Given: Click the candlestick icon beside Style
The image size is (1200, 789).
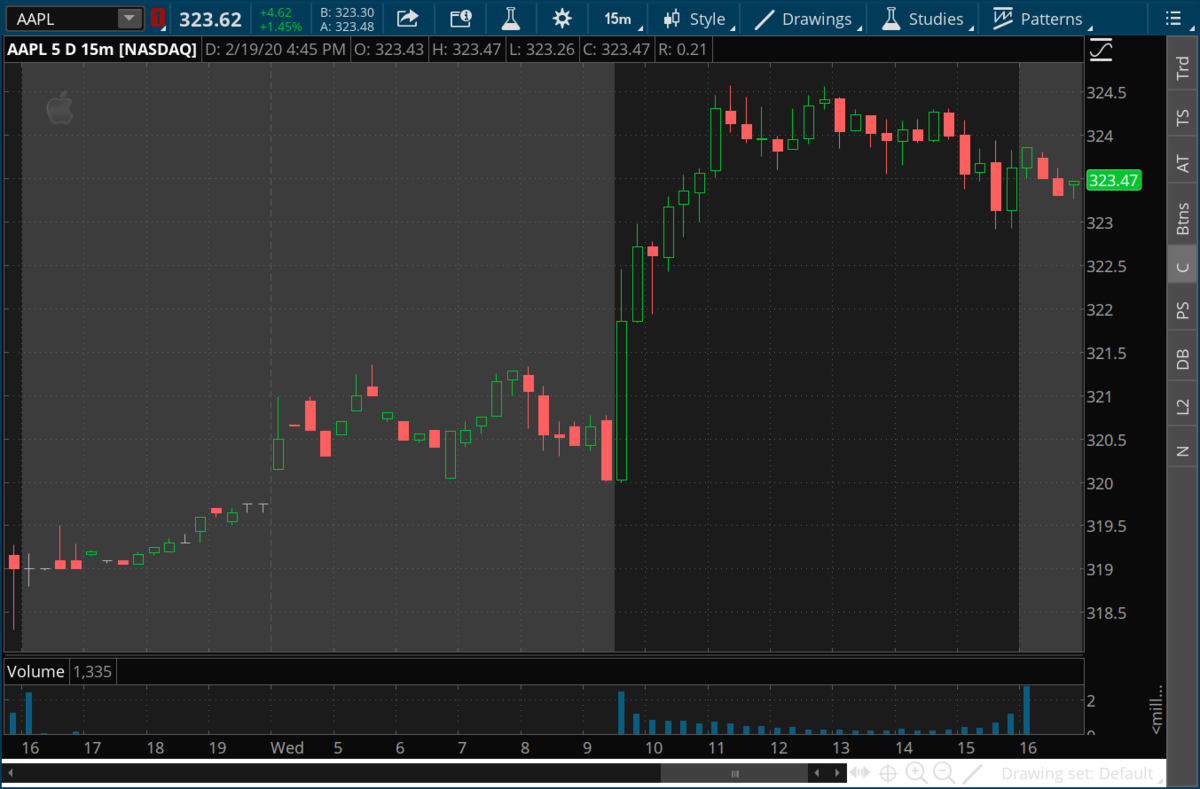Looking at the screenshot, I should [x=672, y=19].
